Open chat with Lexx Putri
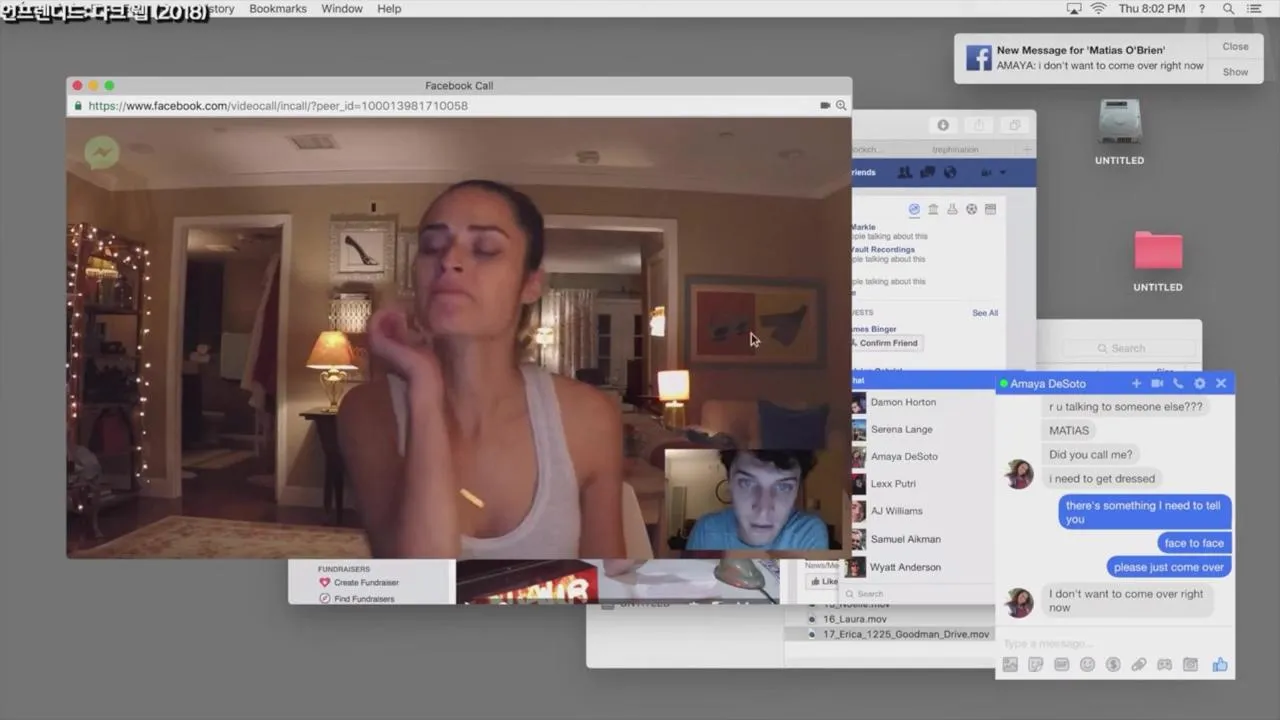 893,483
